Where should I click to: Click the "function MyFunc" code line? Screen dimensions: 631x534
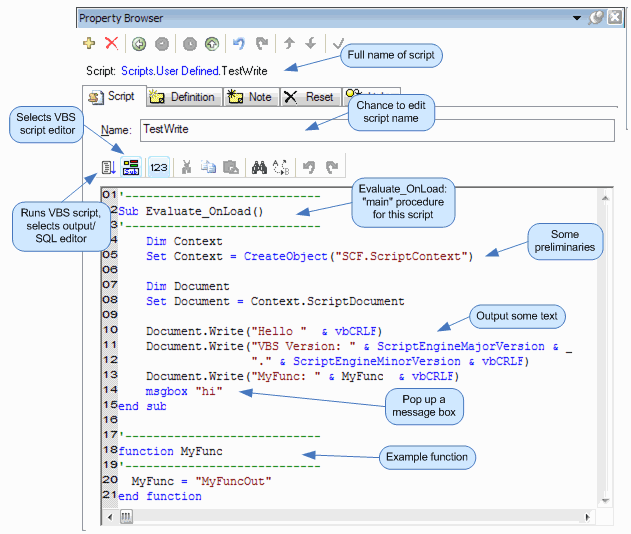coord(171,451)
